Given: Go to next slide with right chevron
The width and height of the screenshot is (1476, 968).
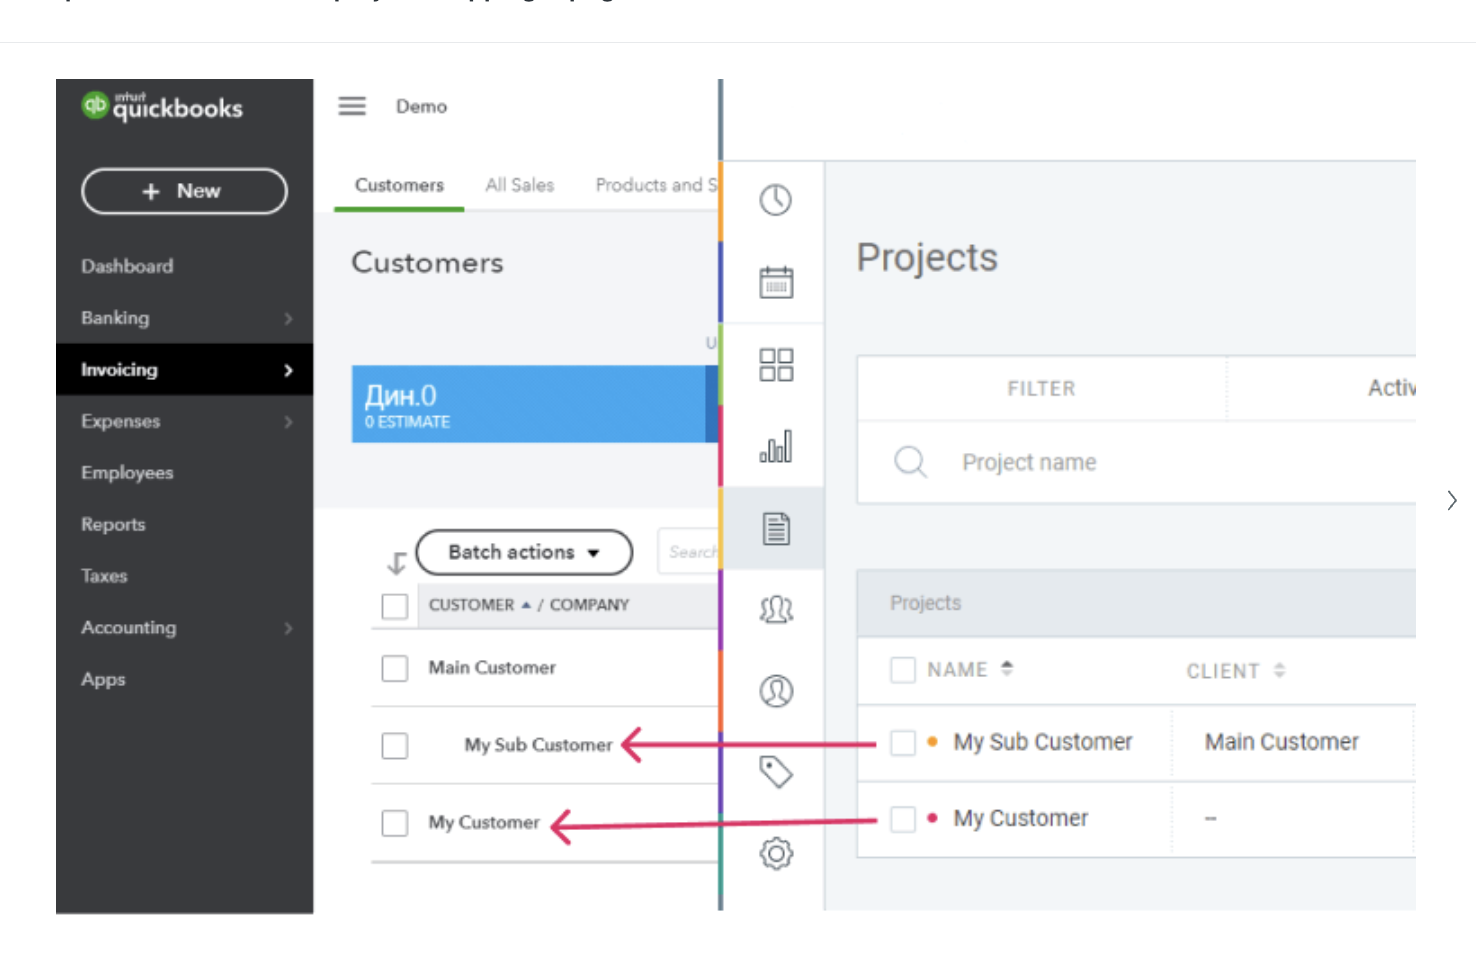Looking at the screenshot, I should [x=1452, y=500].
